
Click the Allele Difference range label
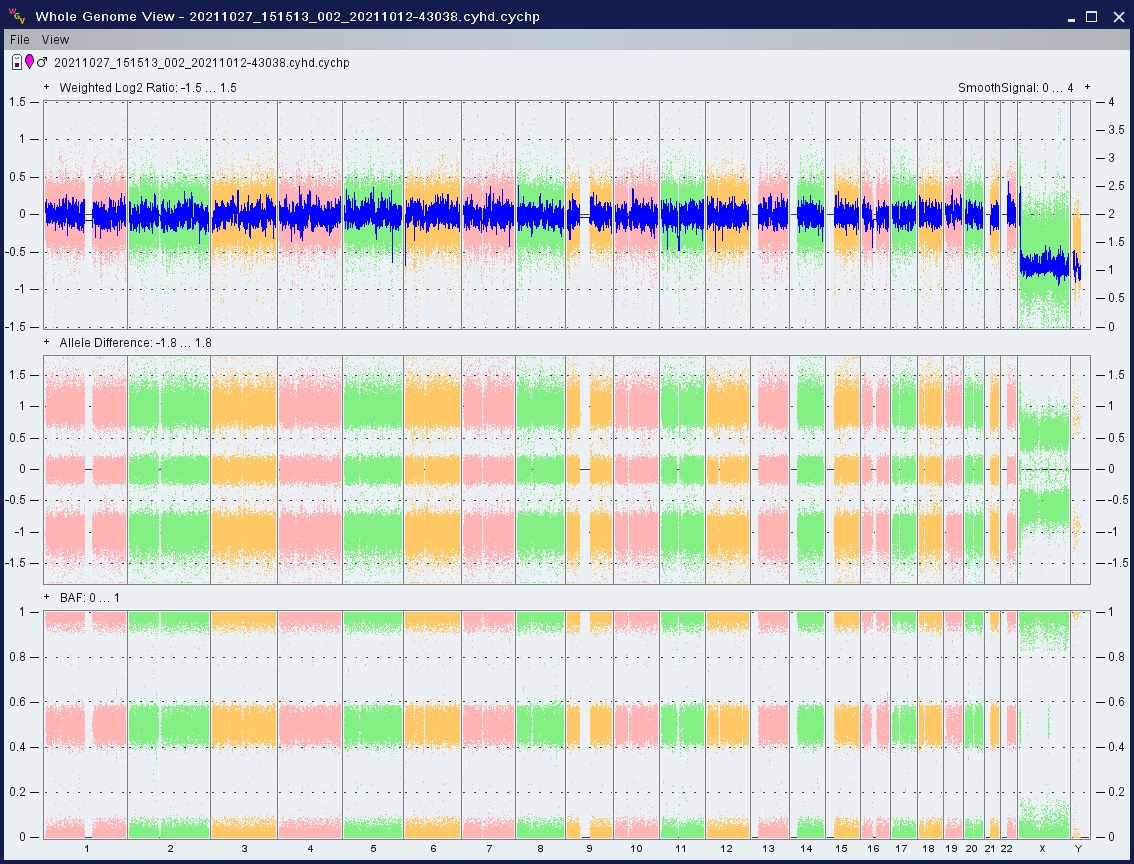point(135,343)
